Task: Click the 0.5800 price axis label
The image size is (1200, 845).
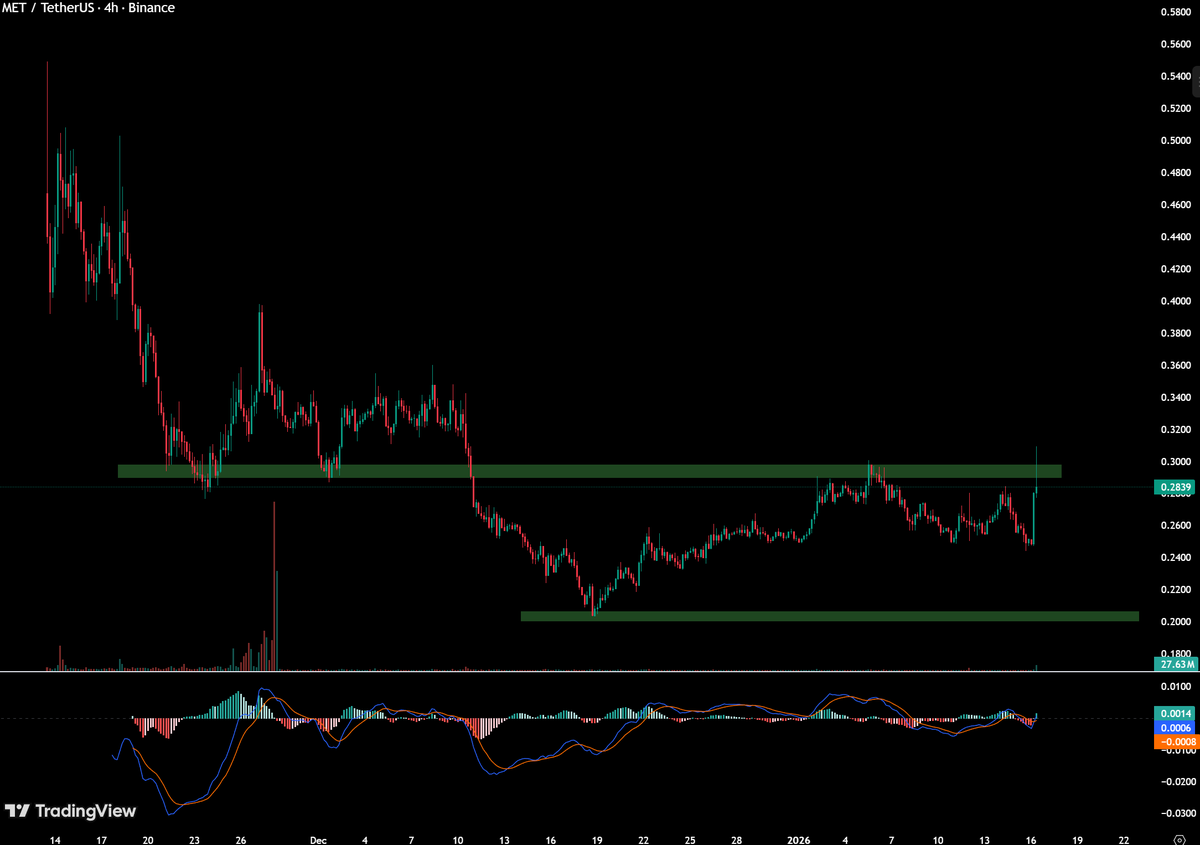Action: pos(1174,12)
